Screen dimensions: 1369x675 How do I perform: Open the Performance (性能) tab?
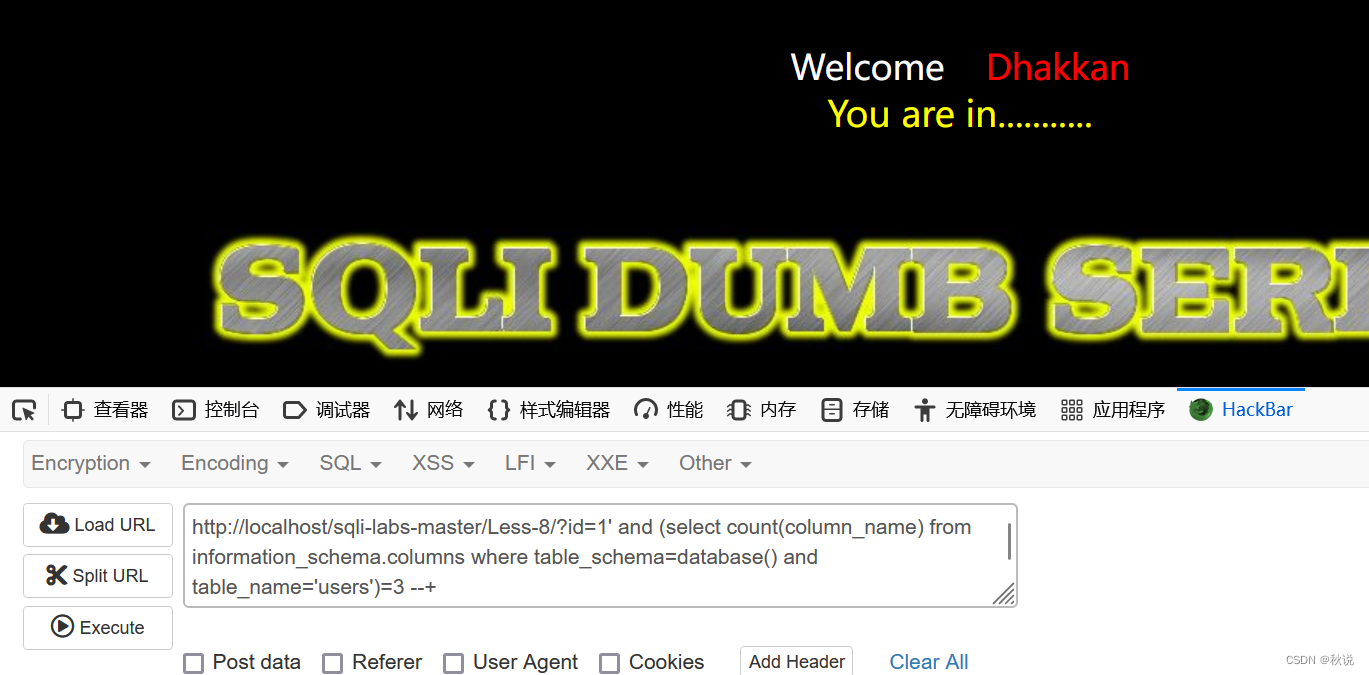(x=668, y=410)
